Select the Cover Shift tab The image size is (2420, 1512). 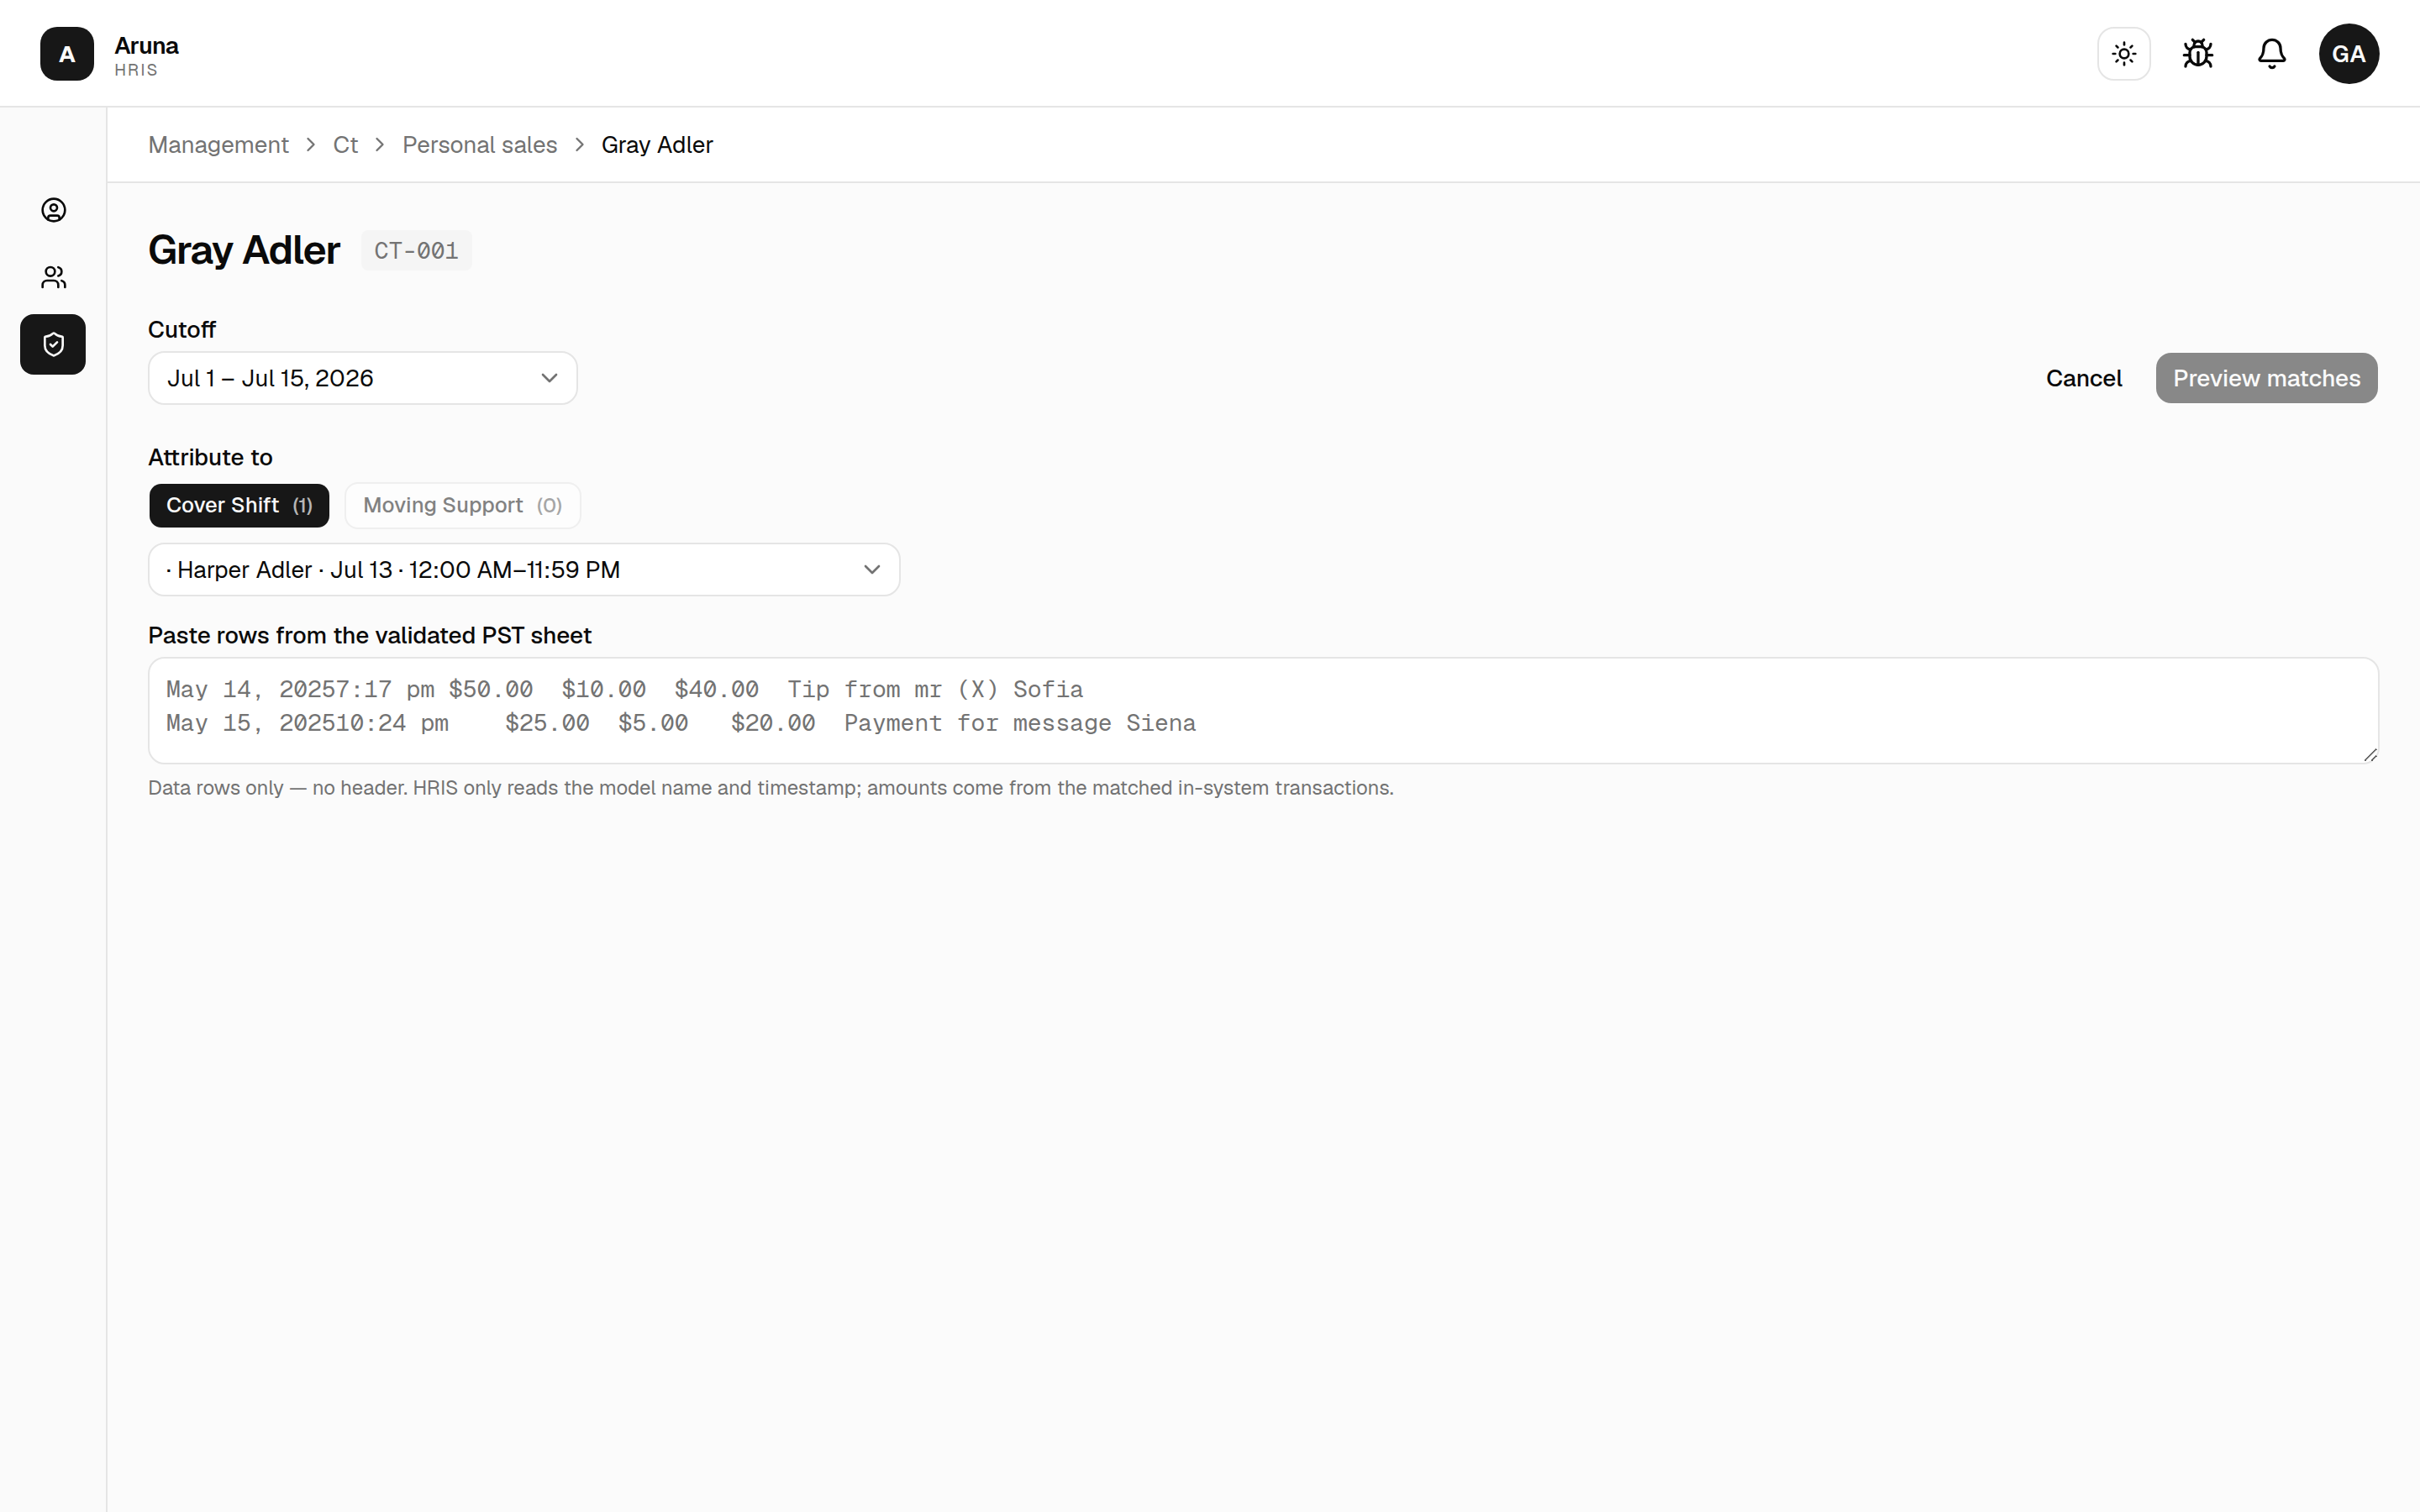click(239, 505)
